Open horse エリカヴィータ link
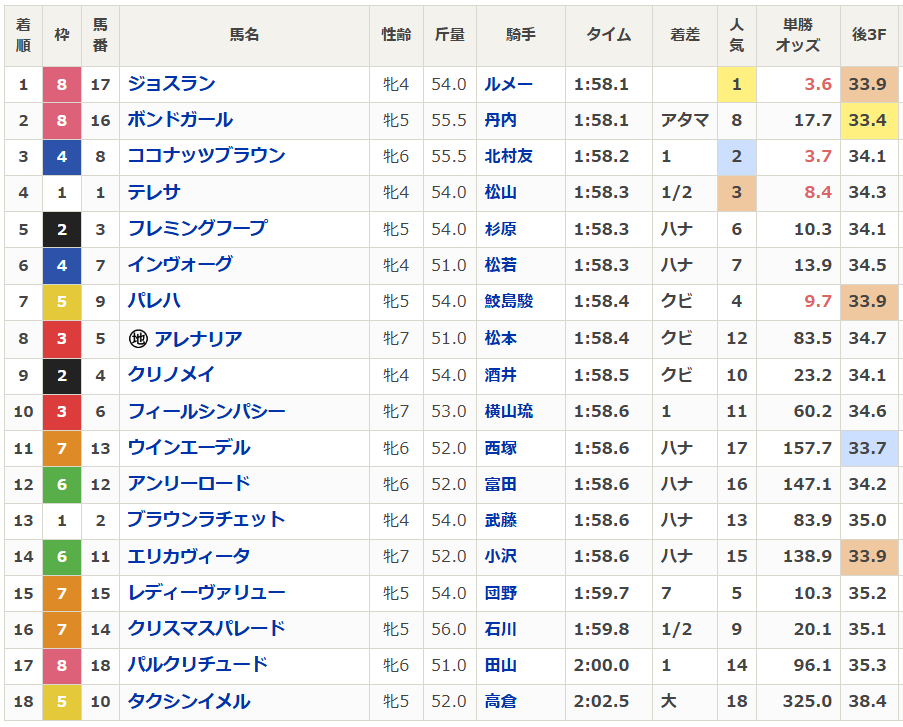903x727 pixels. pos(188,556)
